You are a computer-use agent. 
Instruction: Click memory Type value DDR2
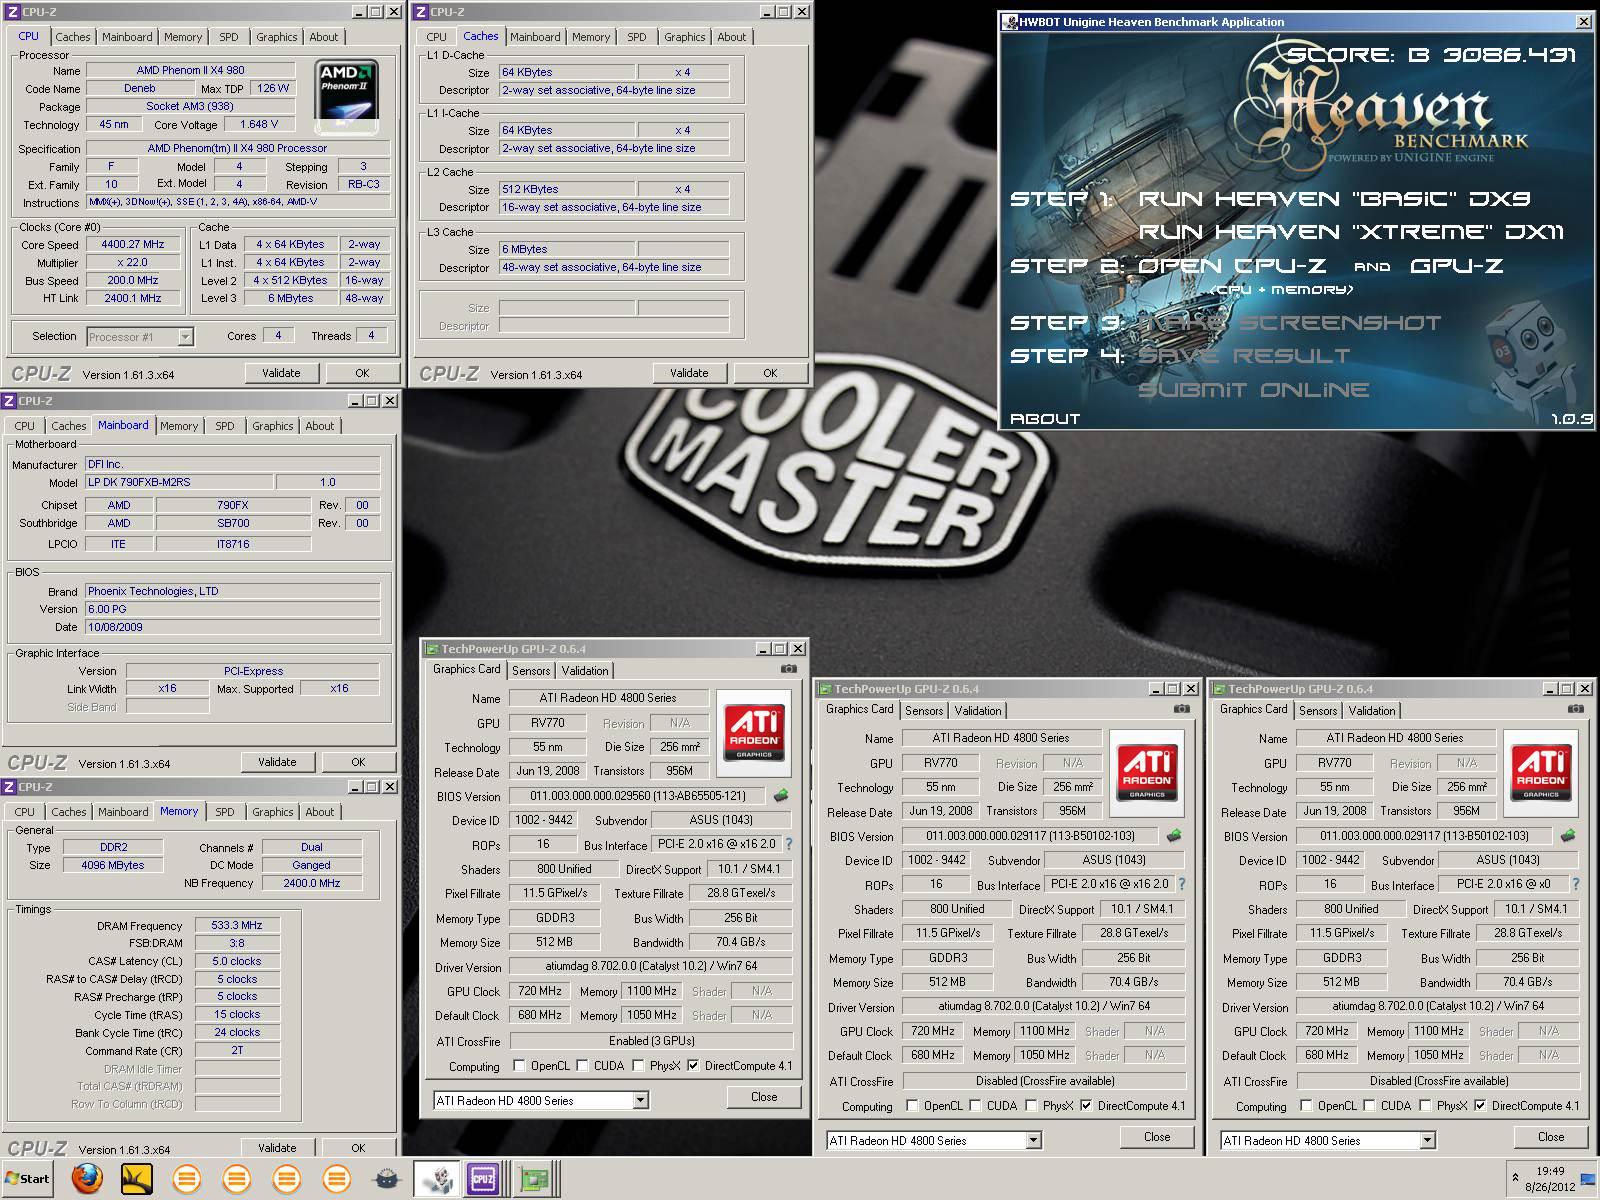pyautogui.click(x=112, y=847)
